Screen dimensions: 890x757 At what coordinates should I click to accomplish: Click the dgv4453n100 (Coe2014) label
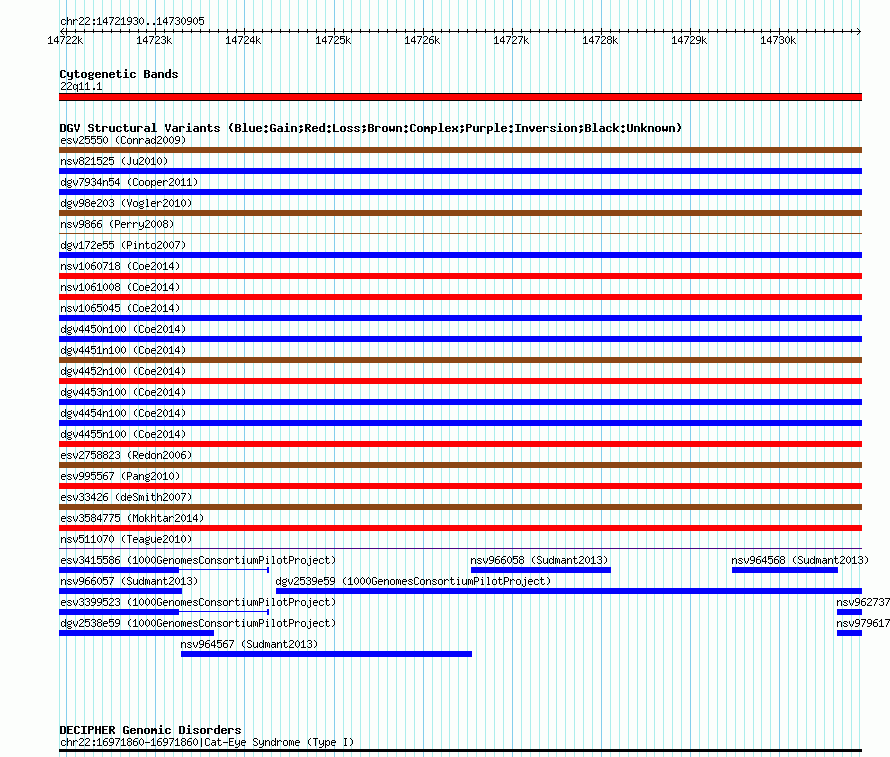tap(123, 392)
